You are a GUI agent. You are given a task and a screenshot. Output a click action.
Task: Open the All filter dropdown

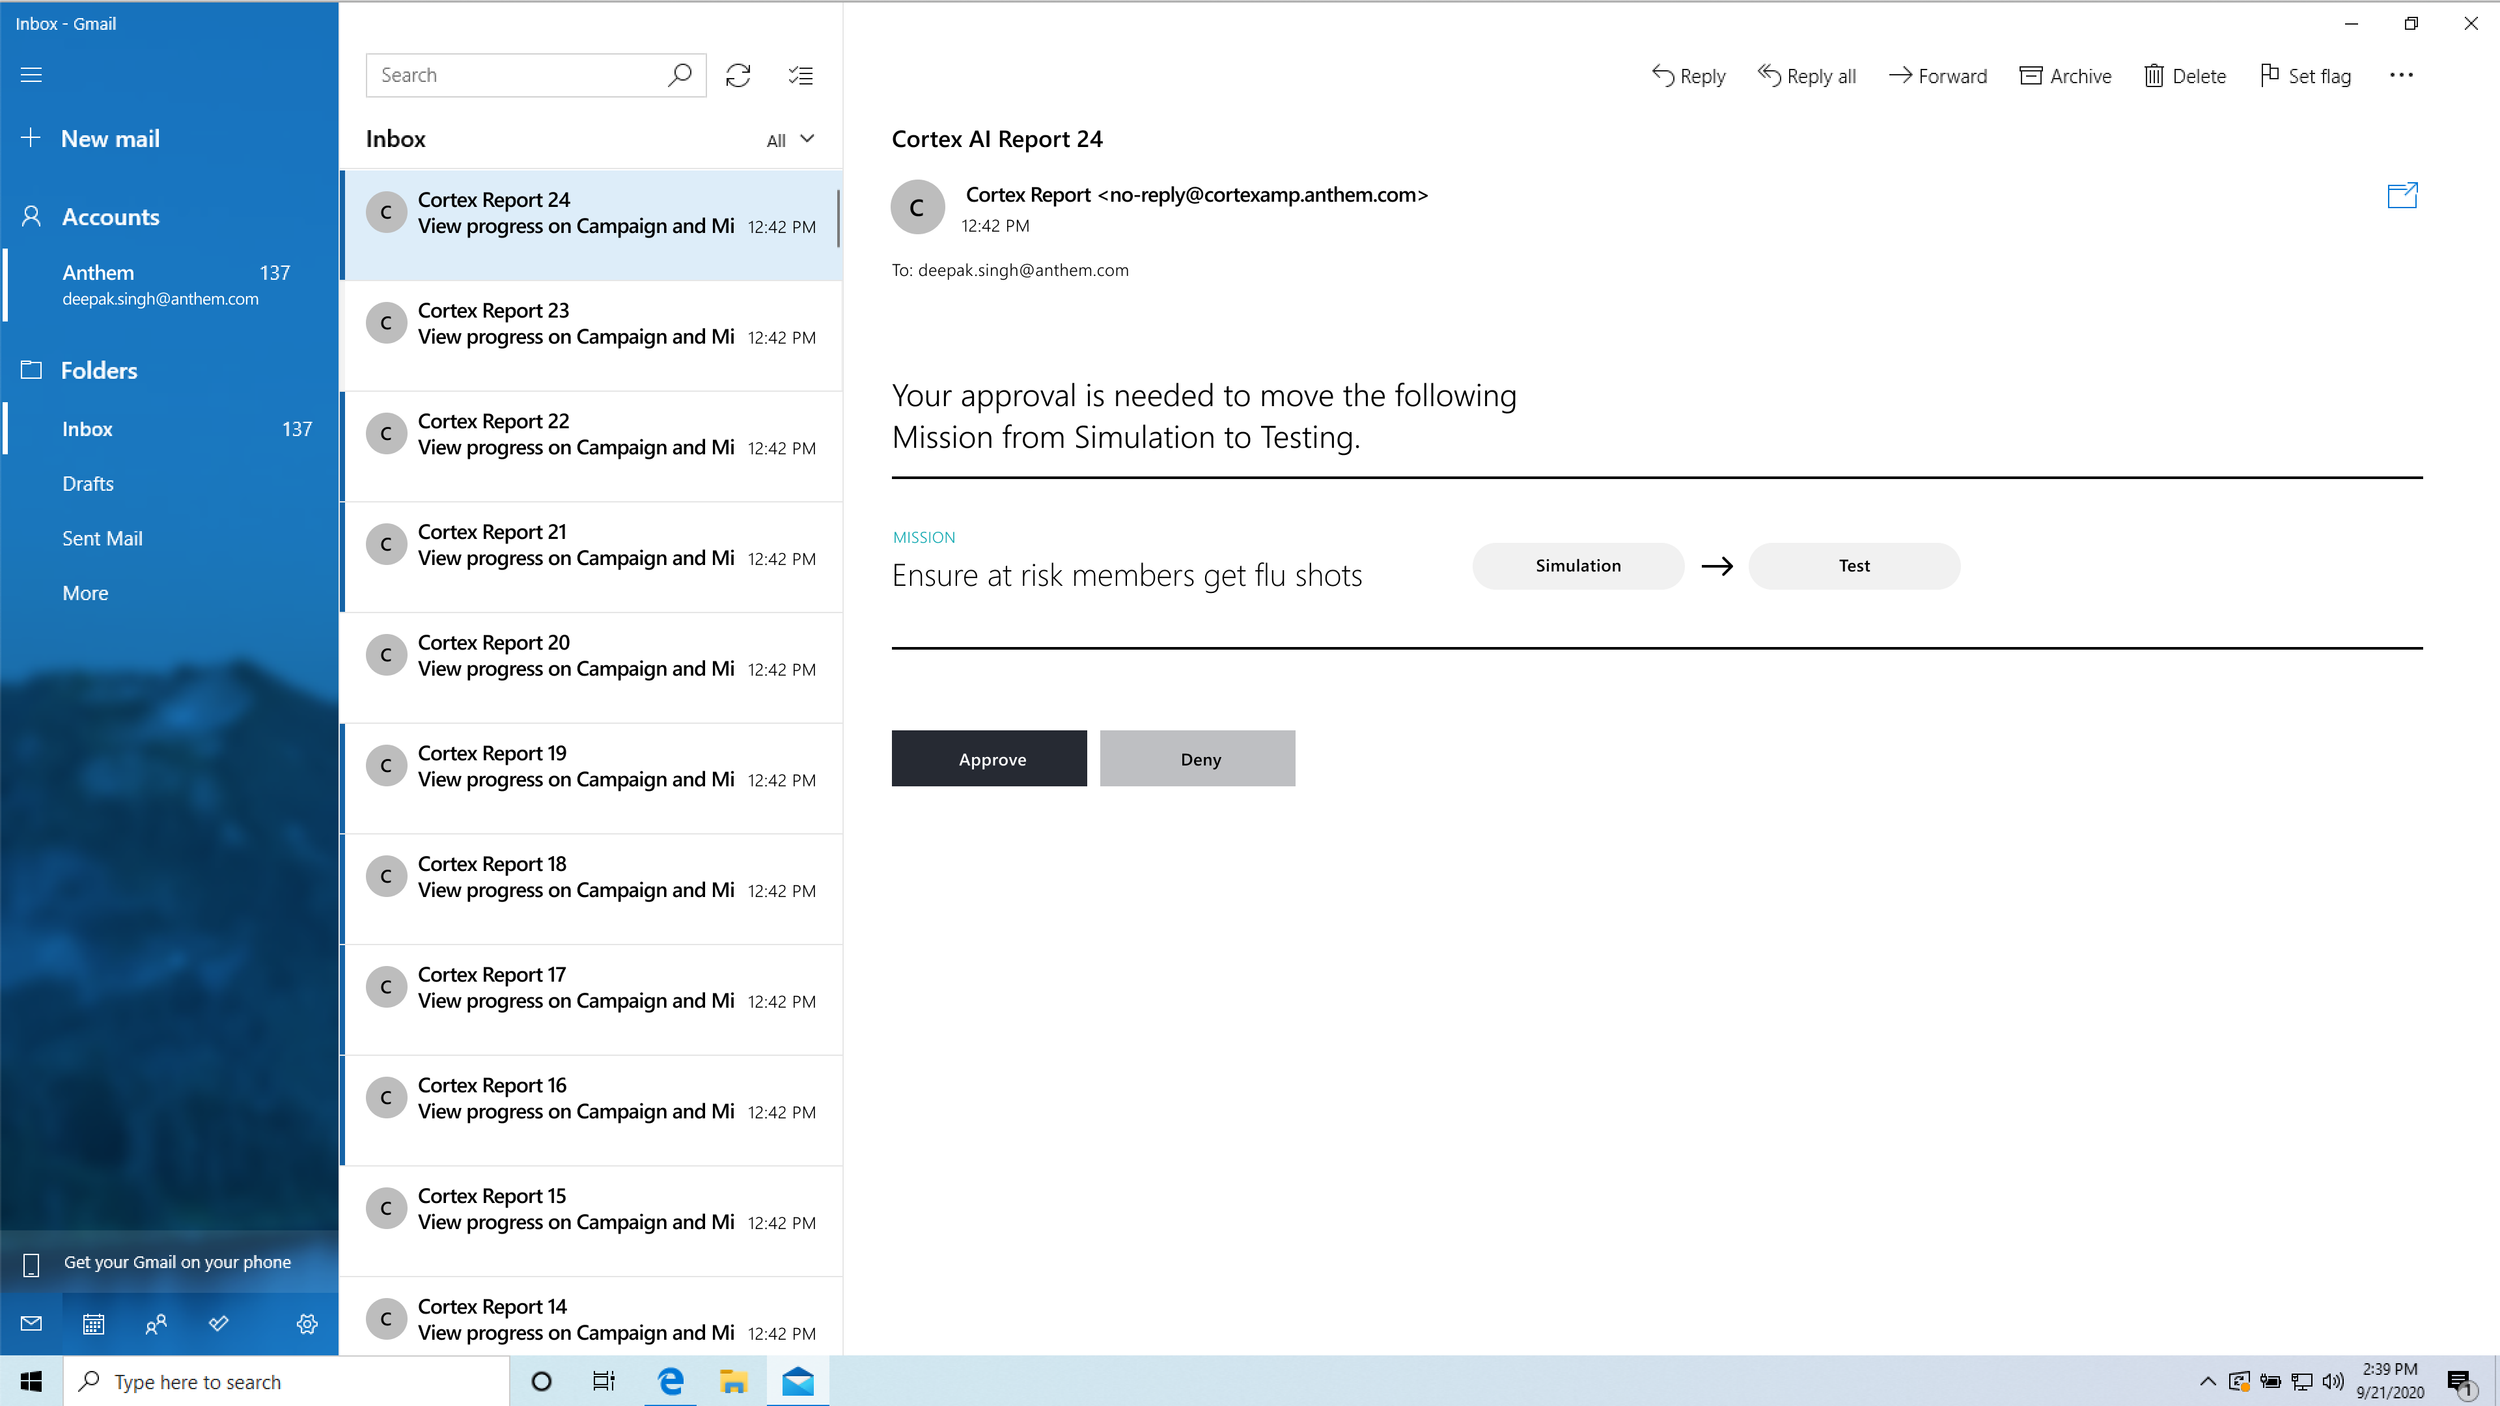tap(790, 140)
